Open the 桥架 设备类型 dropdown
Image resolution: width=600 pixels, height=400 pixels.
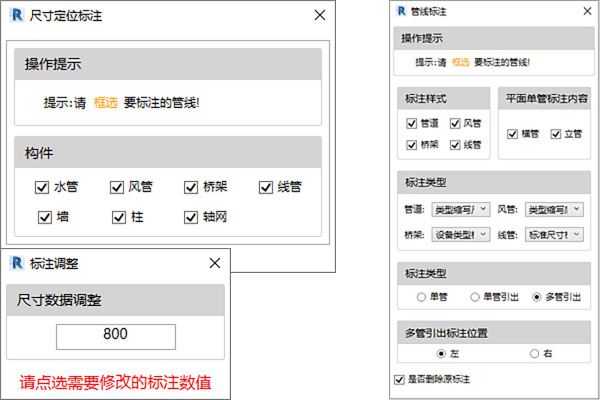(458, 235)
